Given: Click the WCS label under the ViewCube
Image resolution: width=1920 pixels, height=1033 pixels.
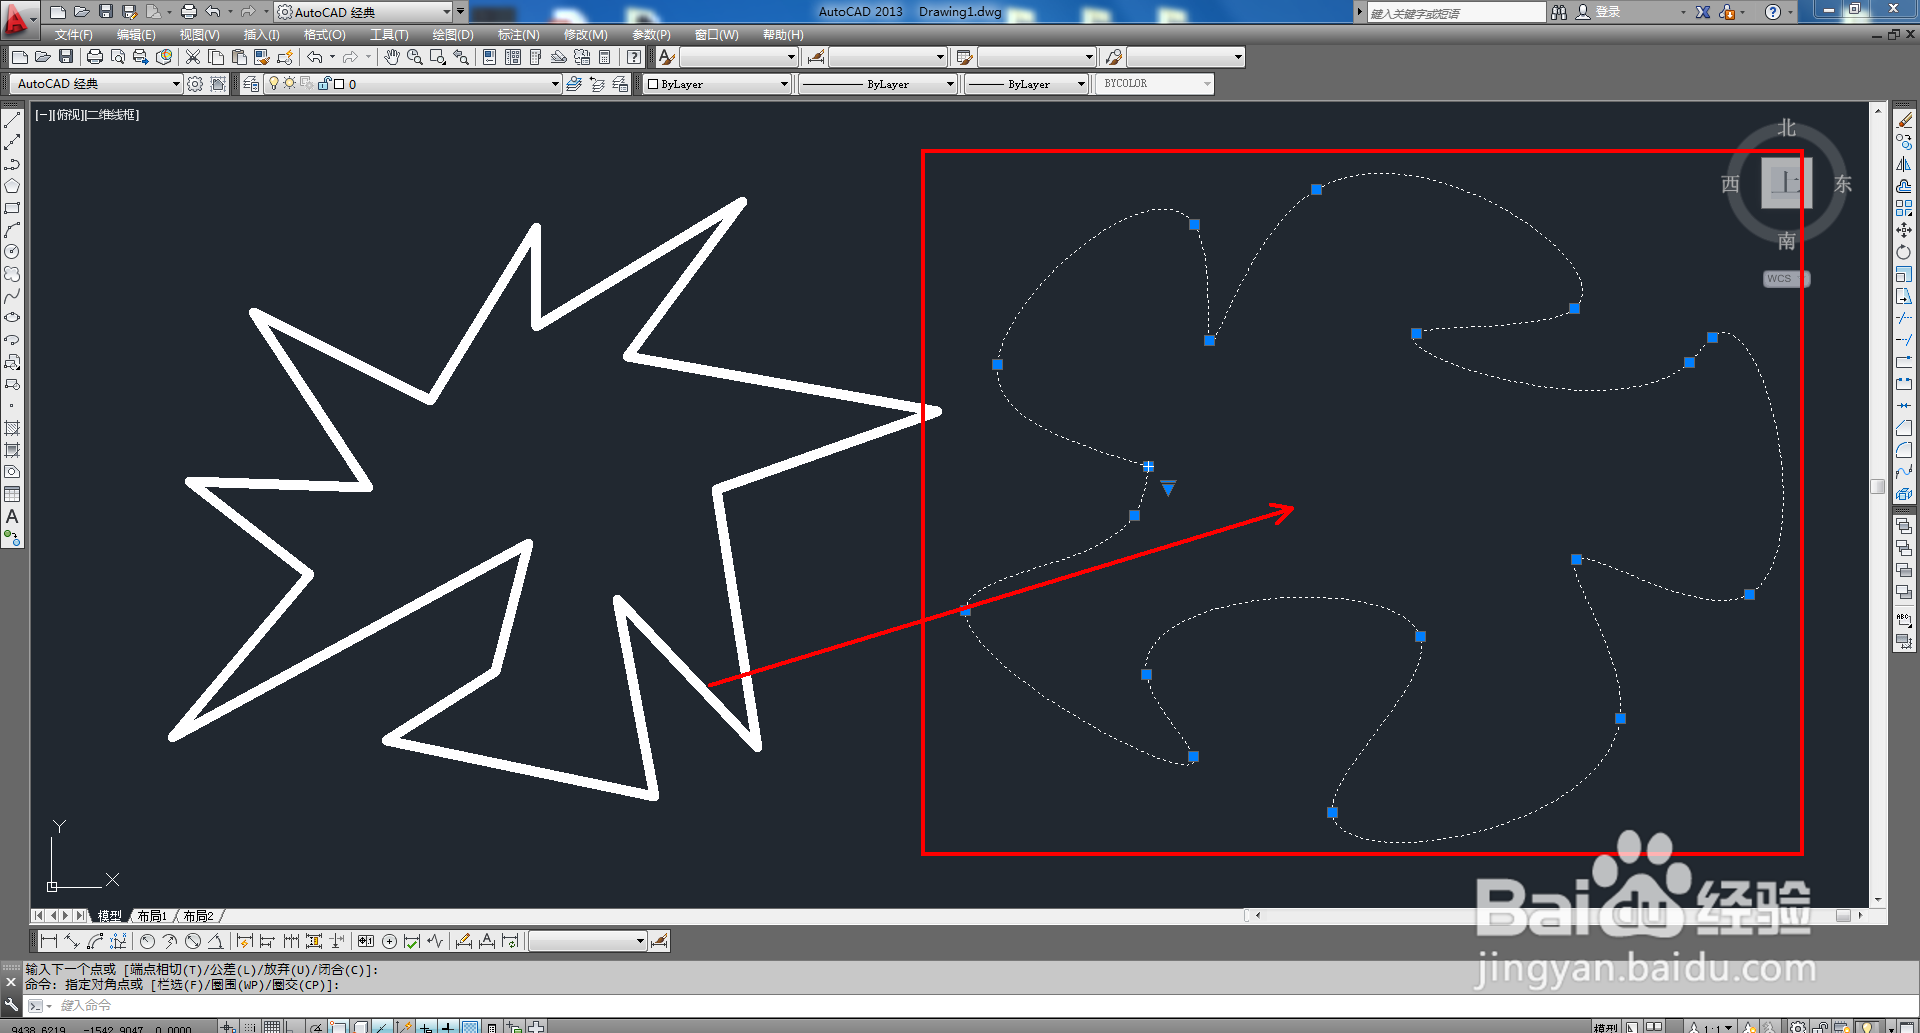Looking at the screenshot, I should point(1785,279).
